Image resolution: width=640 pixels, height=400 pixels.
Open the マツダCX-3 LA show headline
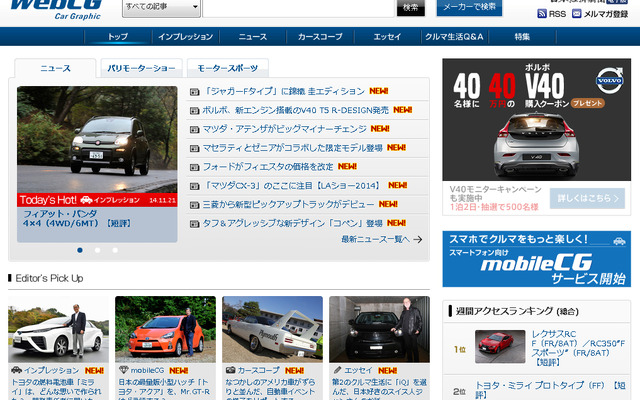(x=293, y=186)
